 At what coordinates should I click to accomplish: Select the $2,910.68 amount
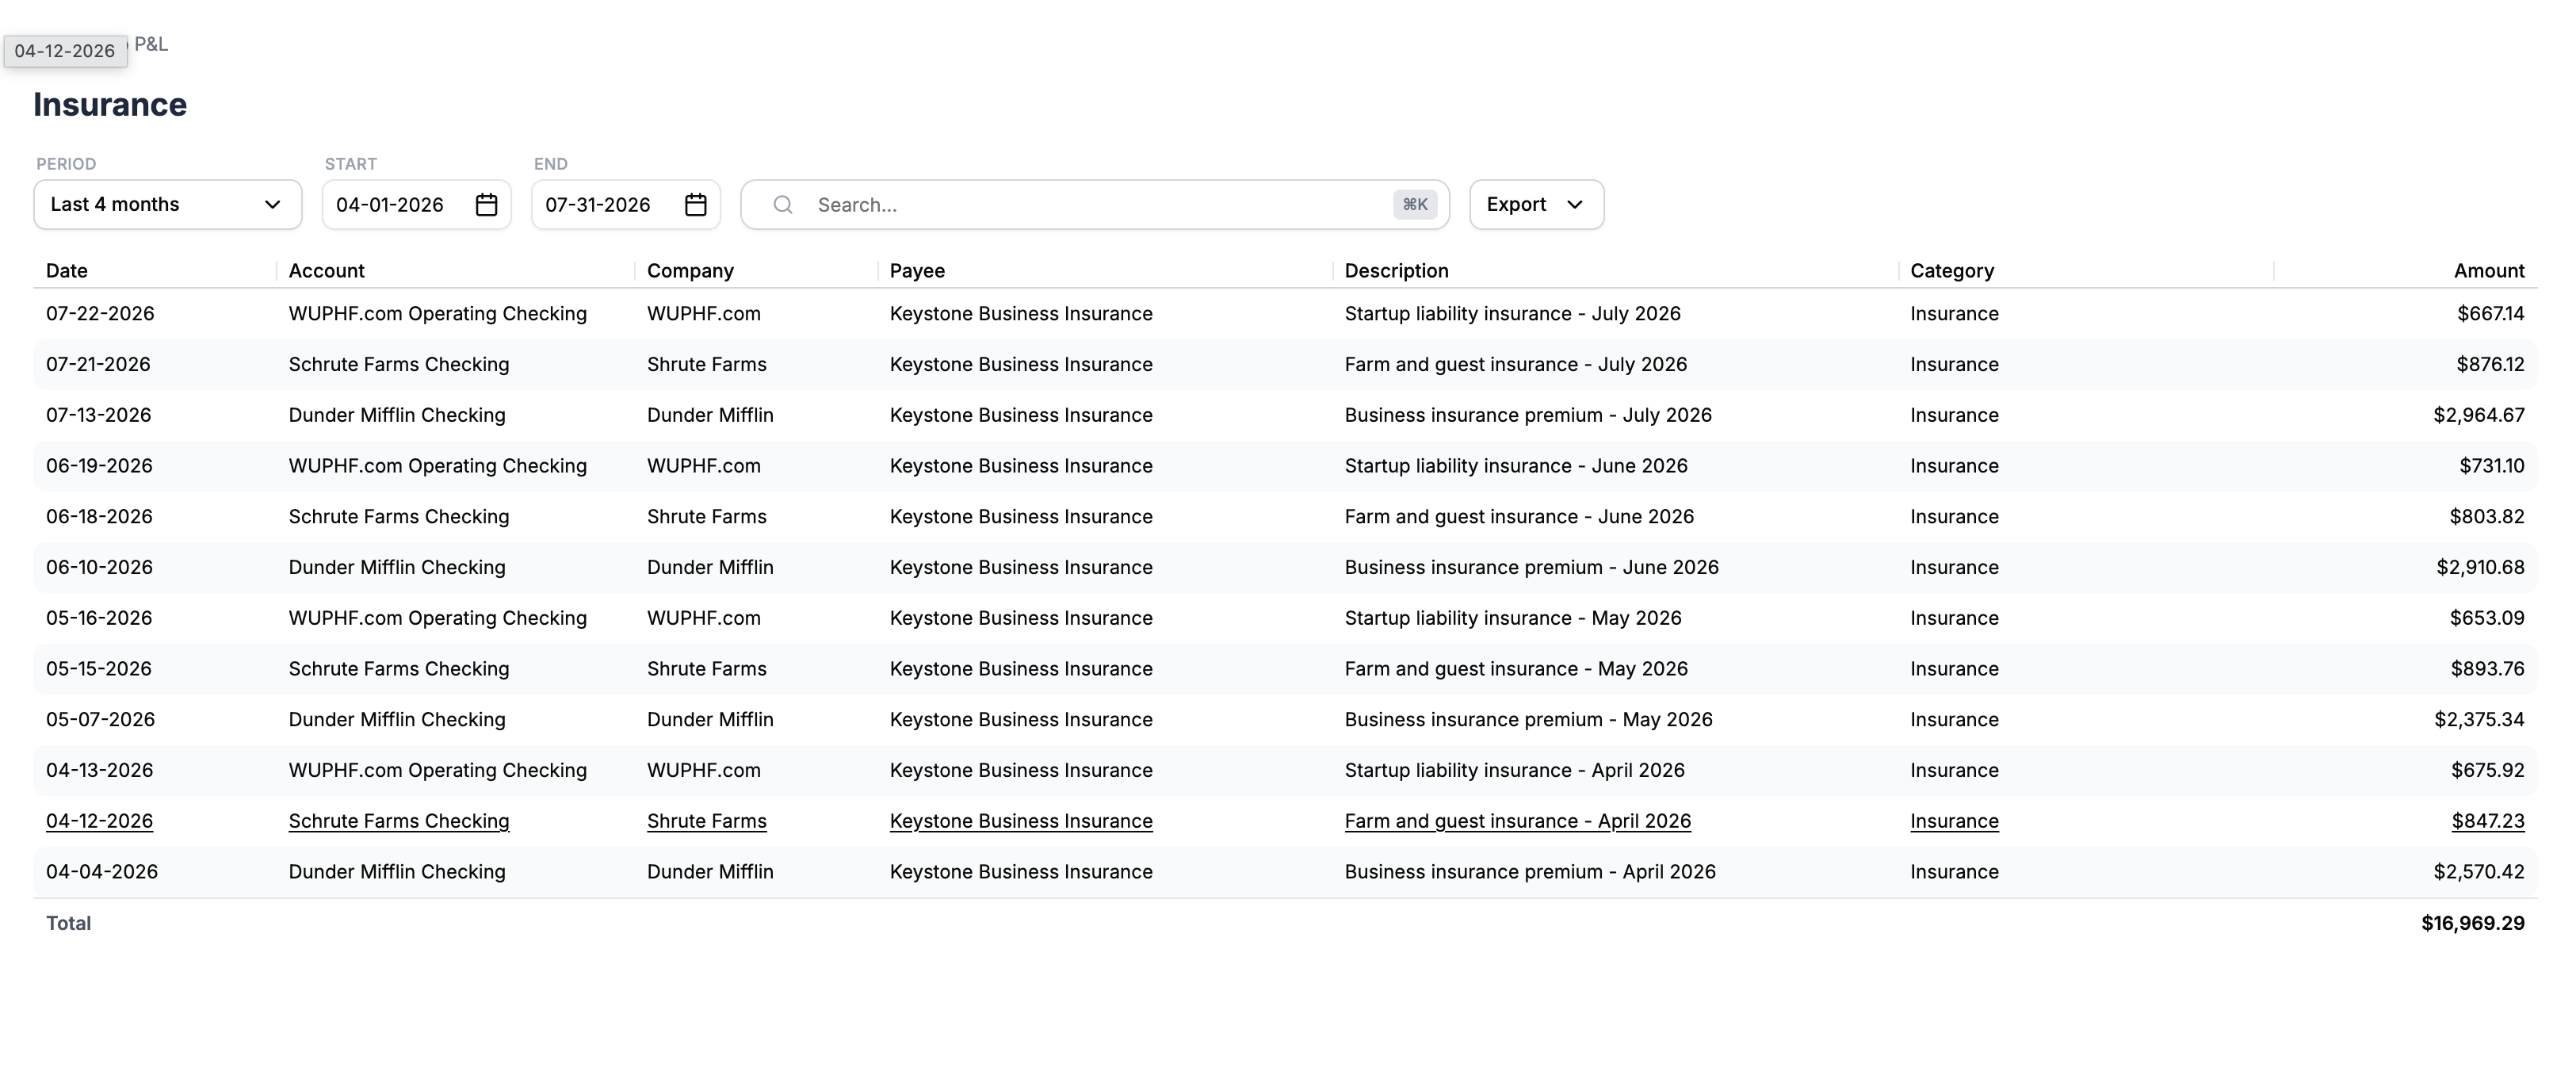point(2480,568)
